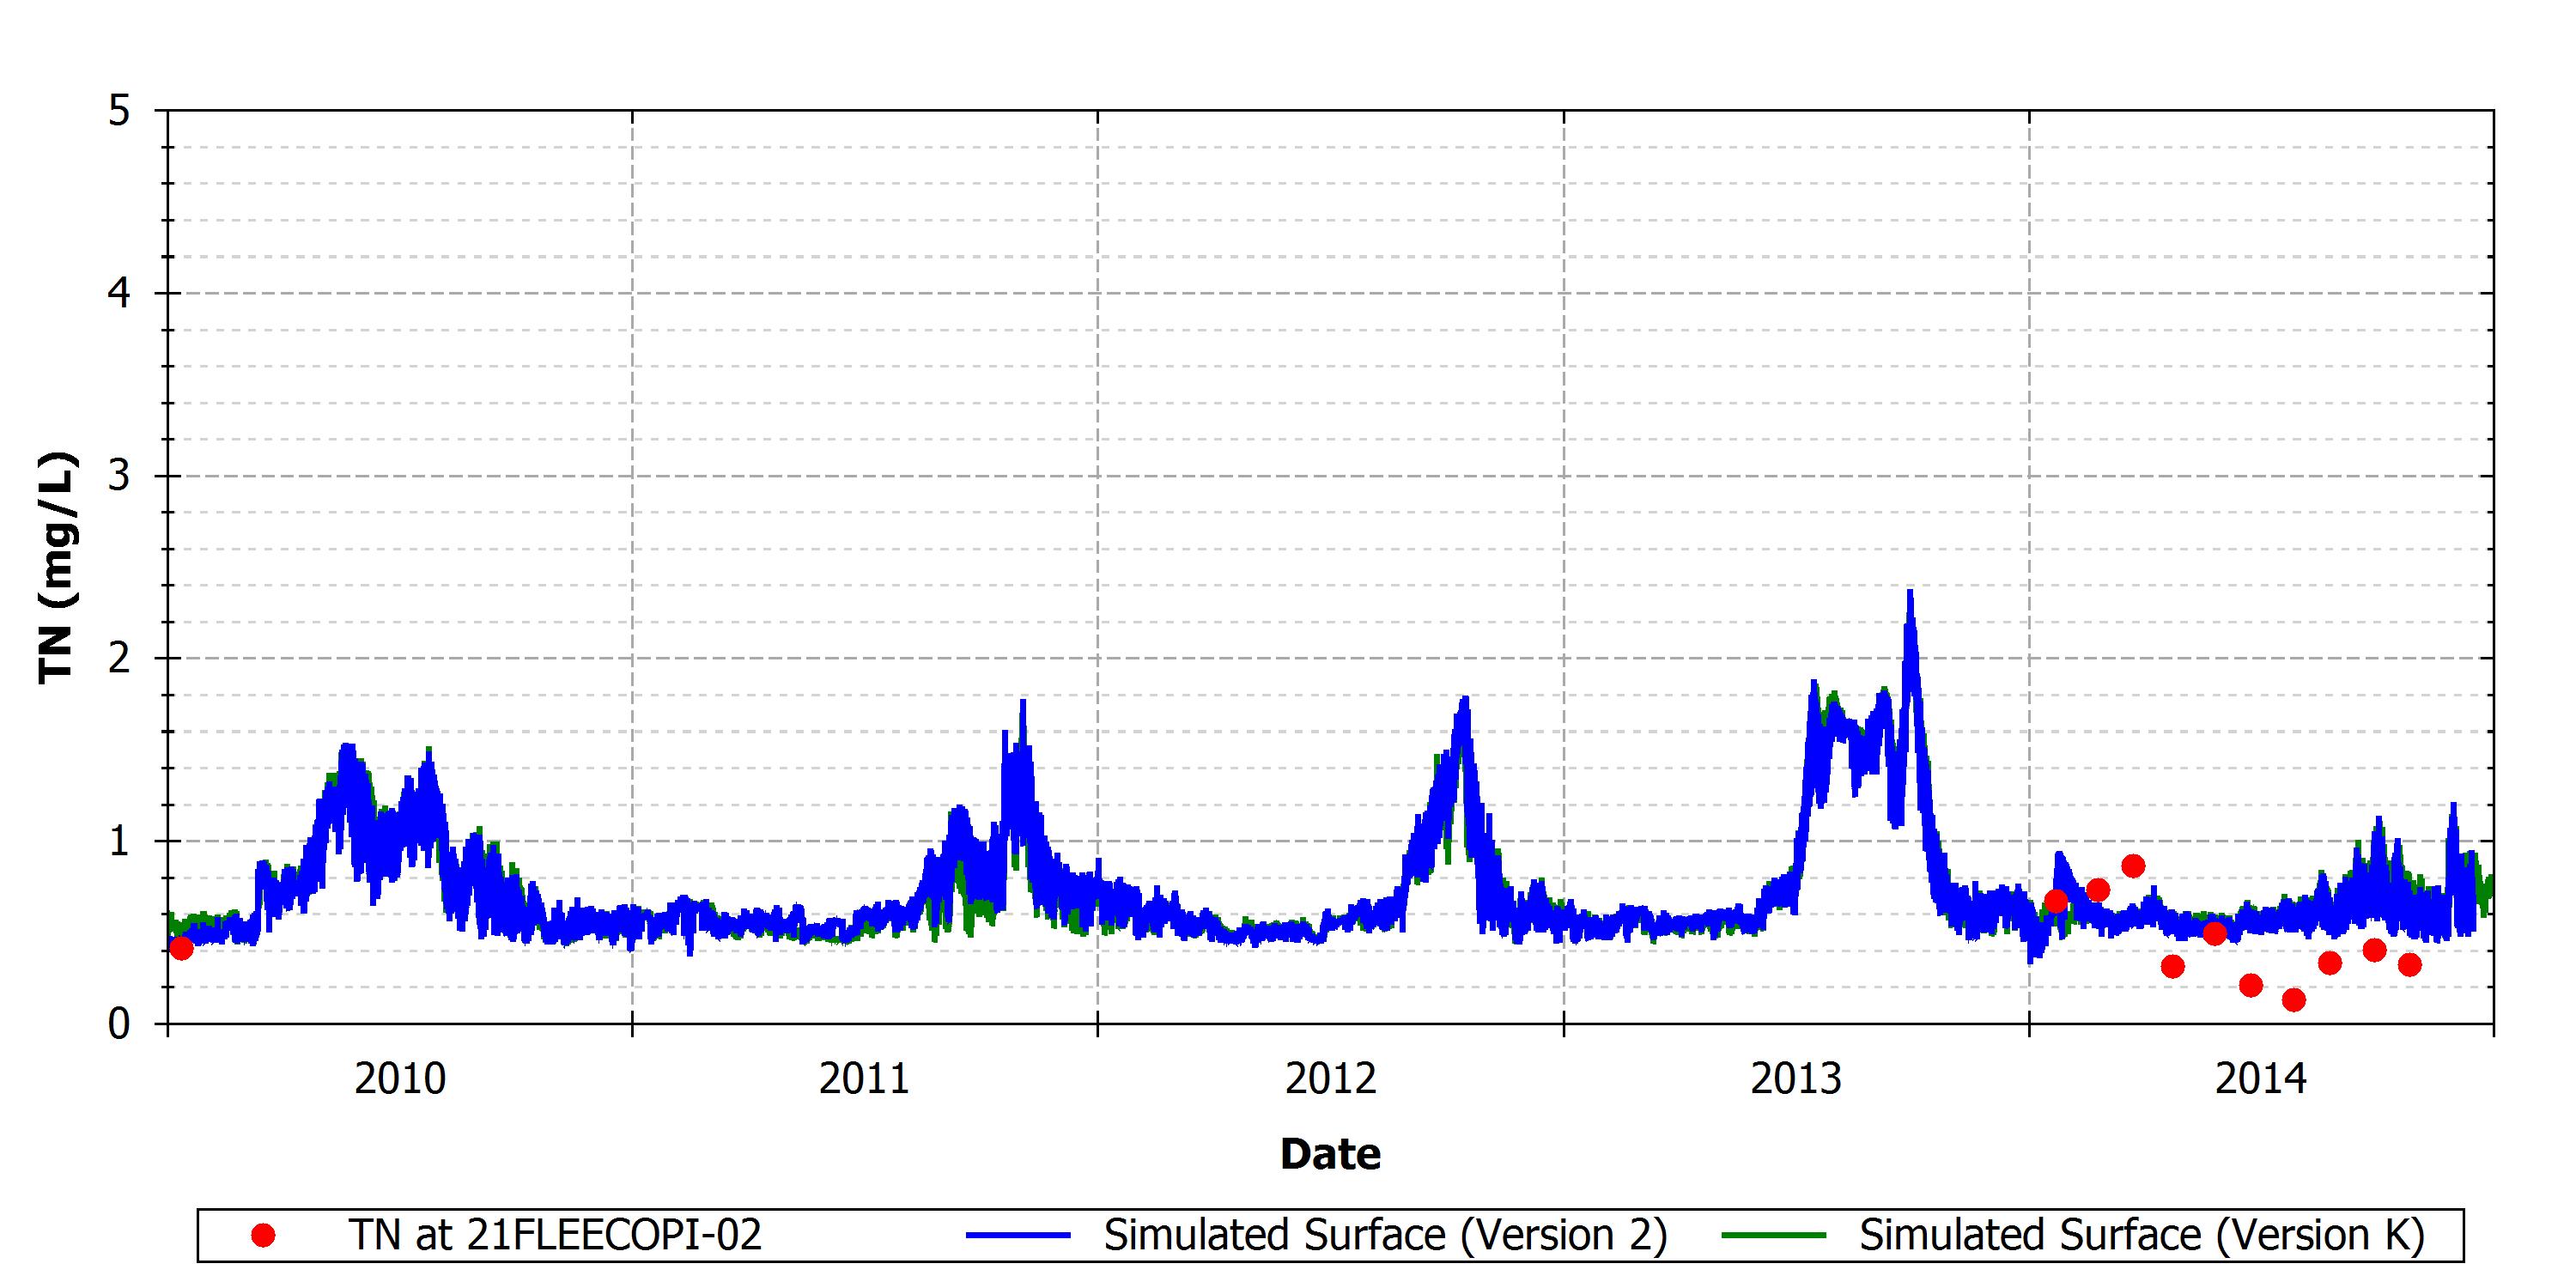Click the red observation point at chart start
The width and height of the screenshot is (2576, 1288).
[181, 948]
